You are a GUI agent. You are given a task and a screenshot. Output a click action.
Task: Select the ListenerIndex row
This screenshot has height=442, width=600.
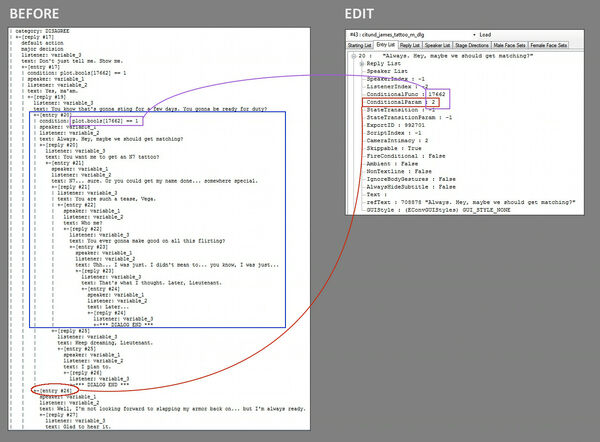point(397,86)
